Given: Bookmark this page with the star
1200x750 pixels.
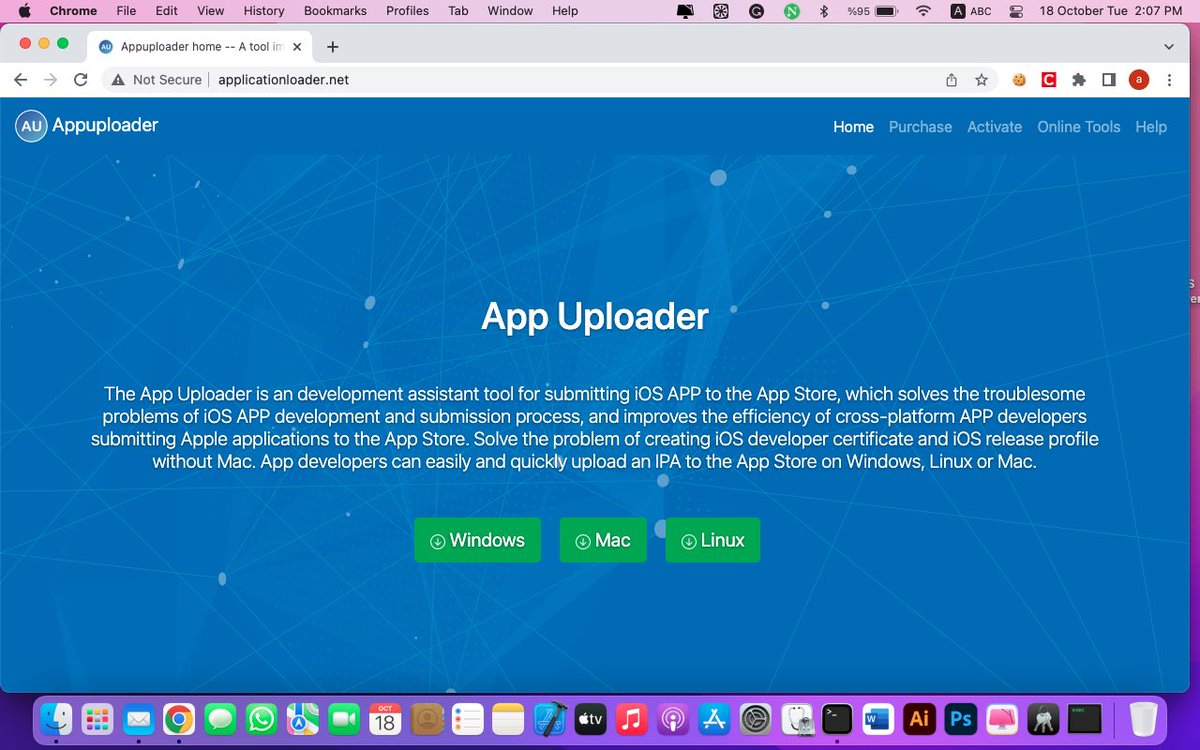Looking at the screenshot, I should [x=982, y=80].
